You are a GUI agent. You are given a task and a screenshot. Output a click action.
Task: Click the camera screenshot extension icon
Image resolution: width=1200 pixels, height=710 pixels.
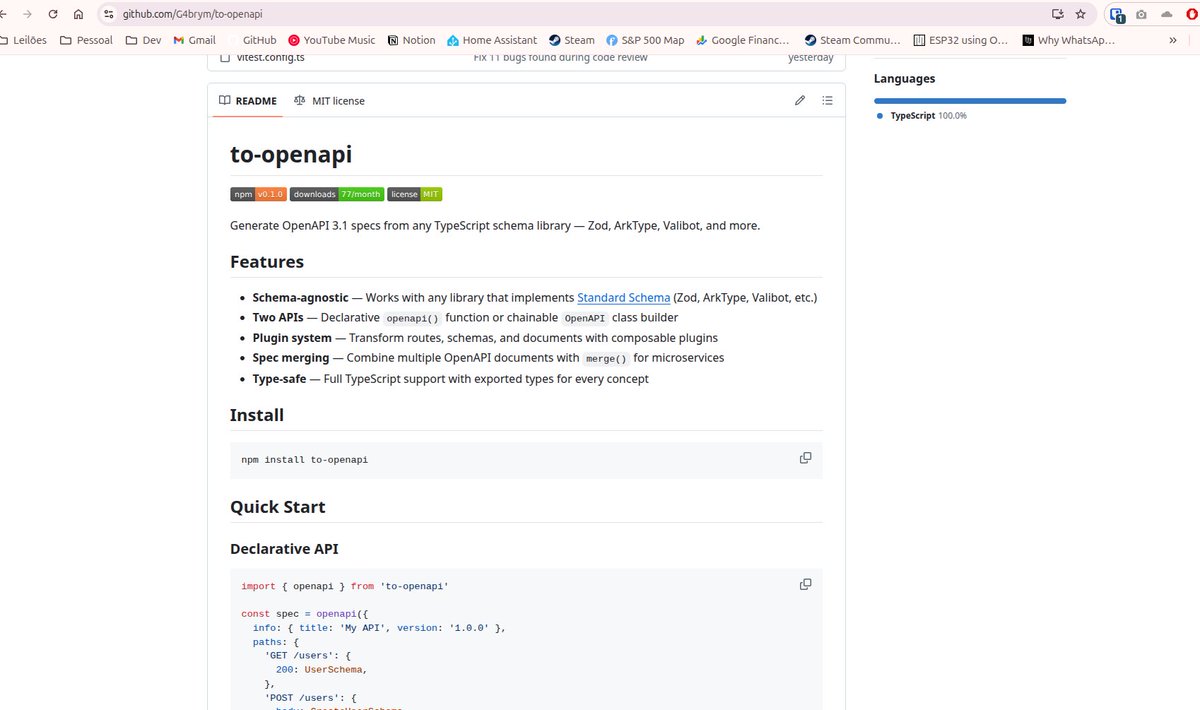pyautogui.click(x=1141, y=14)
